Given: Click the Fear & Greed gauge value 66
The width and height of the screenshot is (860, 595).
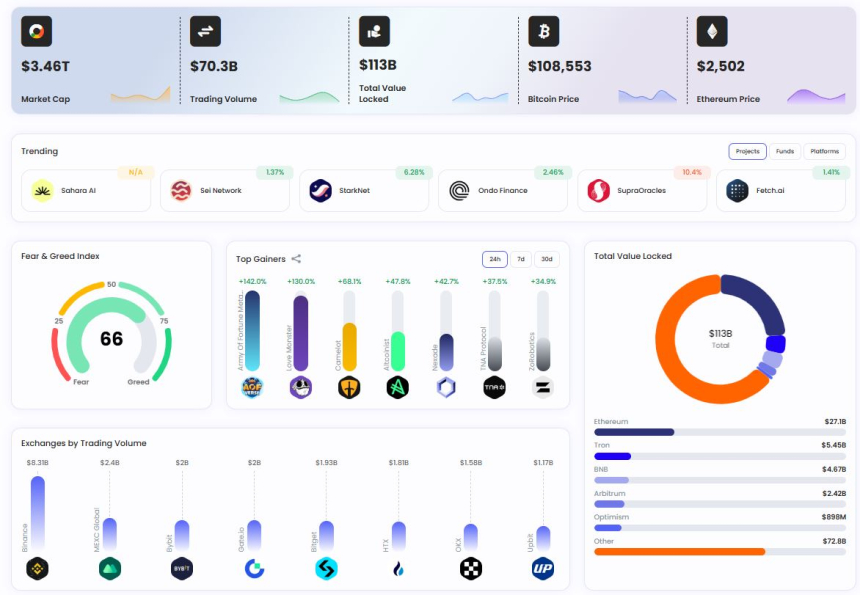Looking at the screenshot, I should pos(111,339).
